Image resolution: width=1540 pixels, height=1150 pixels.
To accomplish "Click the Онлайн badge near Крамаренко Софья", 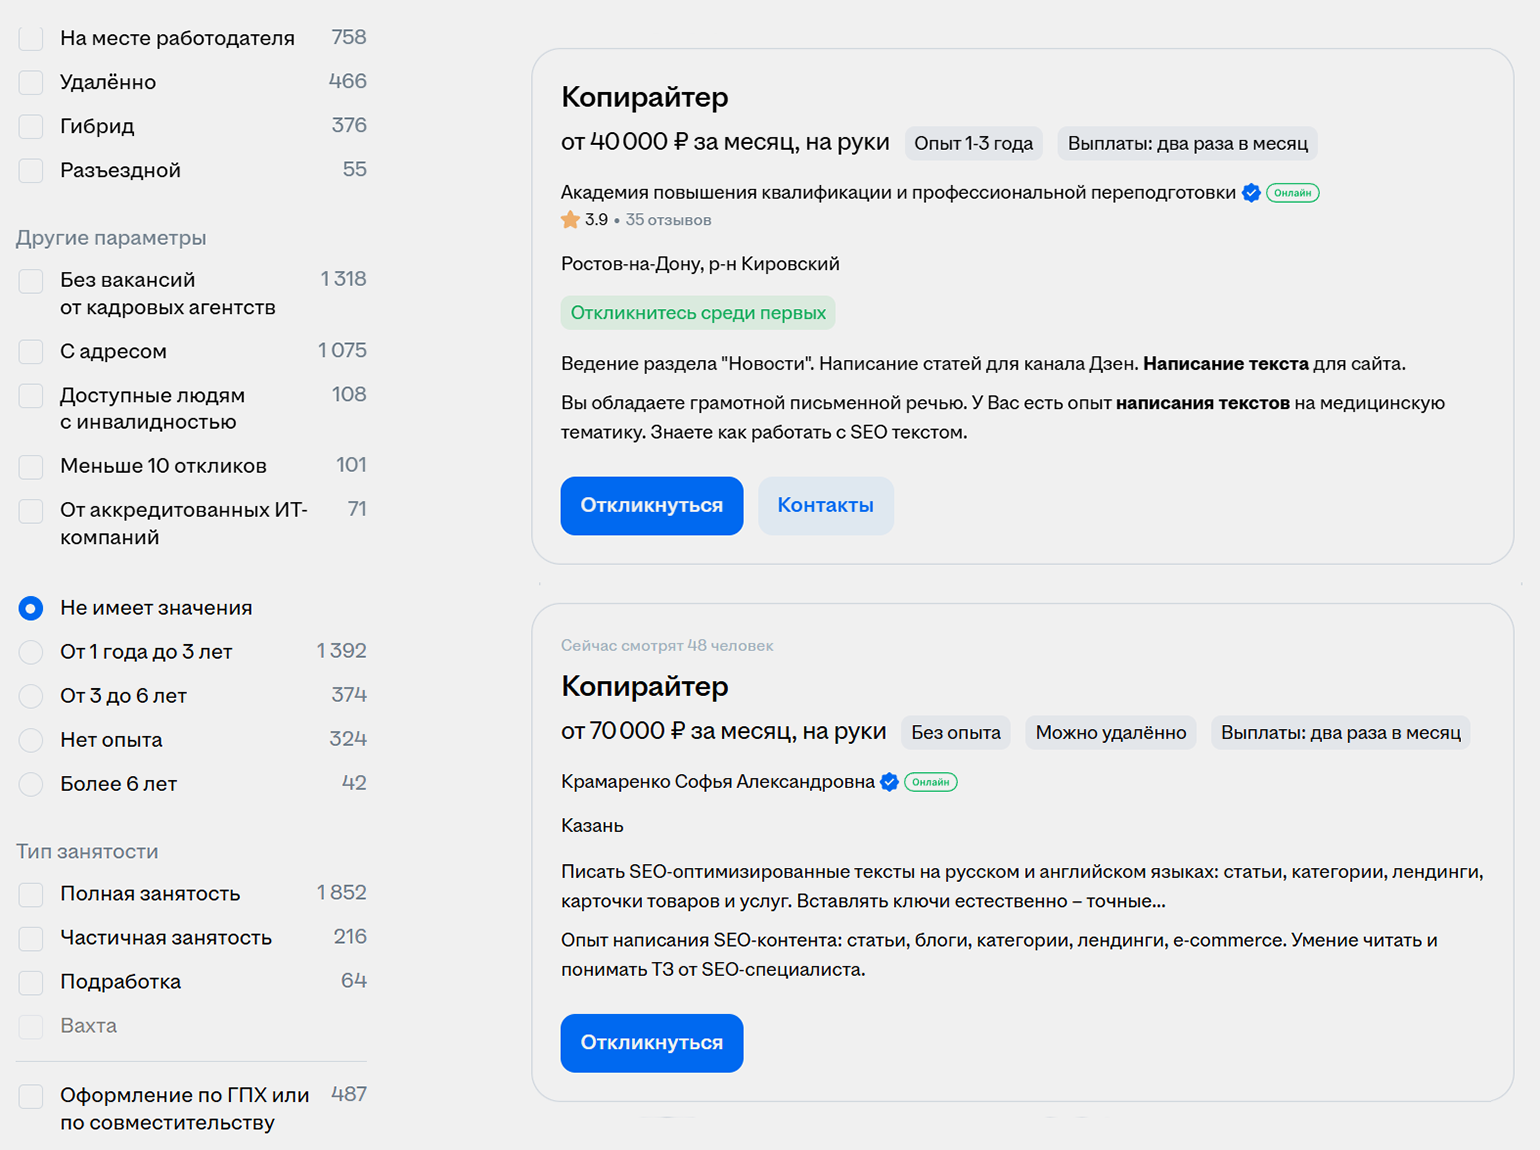I will (930, 782).
